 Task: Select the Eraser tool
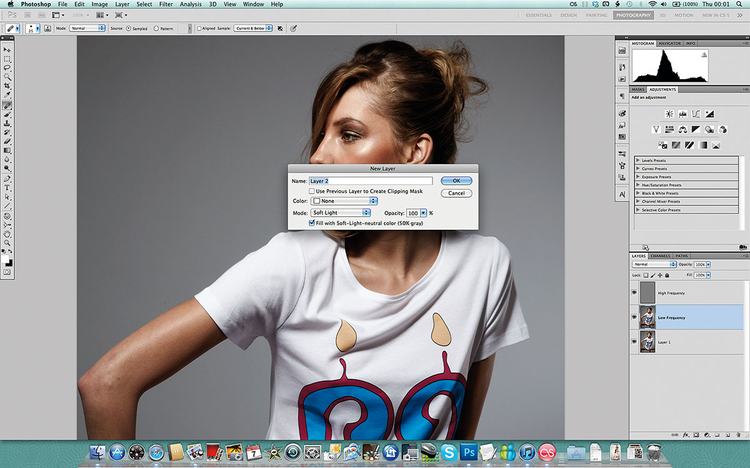point(7,142)
